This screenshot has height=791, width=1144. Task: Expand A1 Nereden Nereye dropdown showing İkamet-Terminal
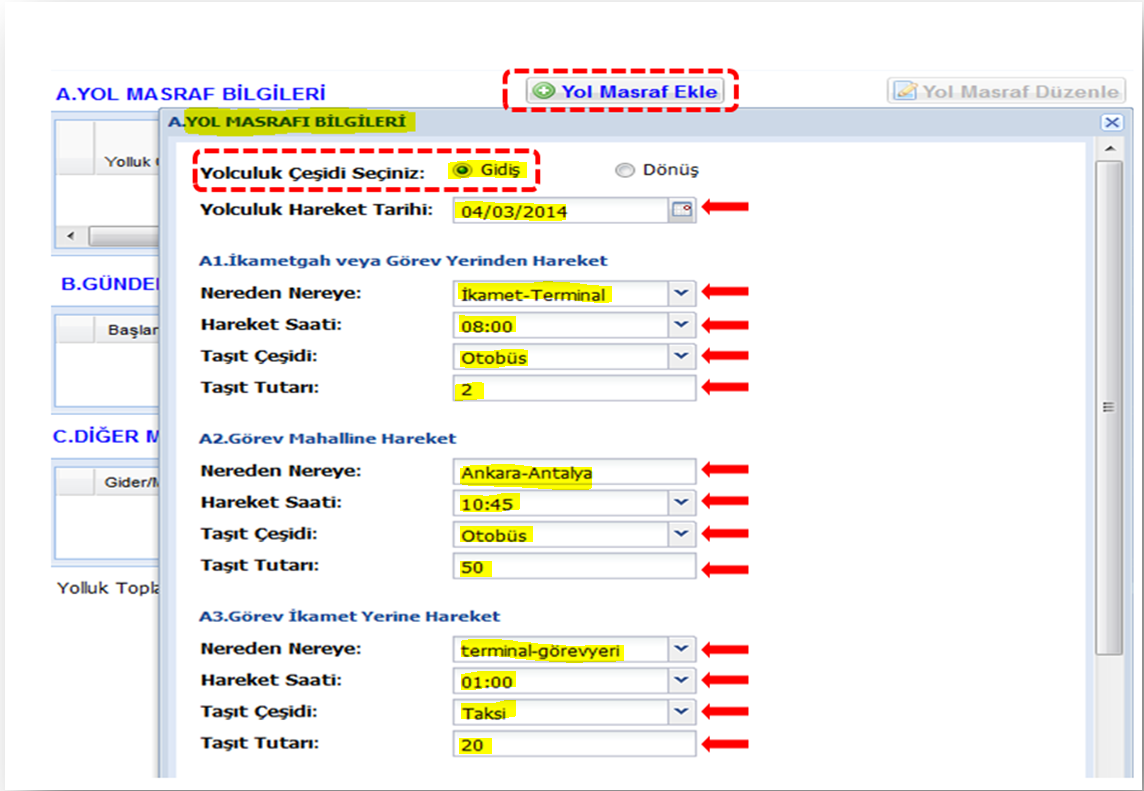[681, 293]
